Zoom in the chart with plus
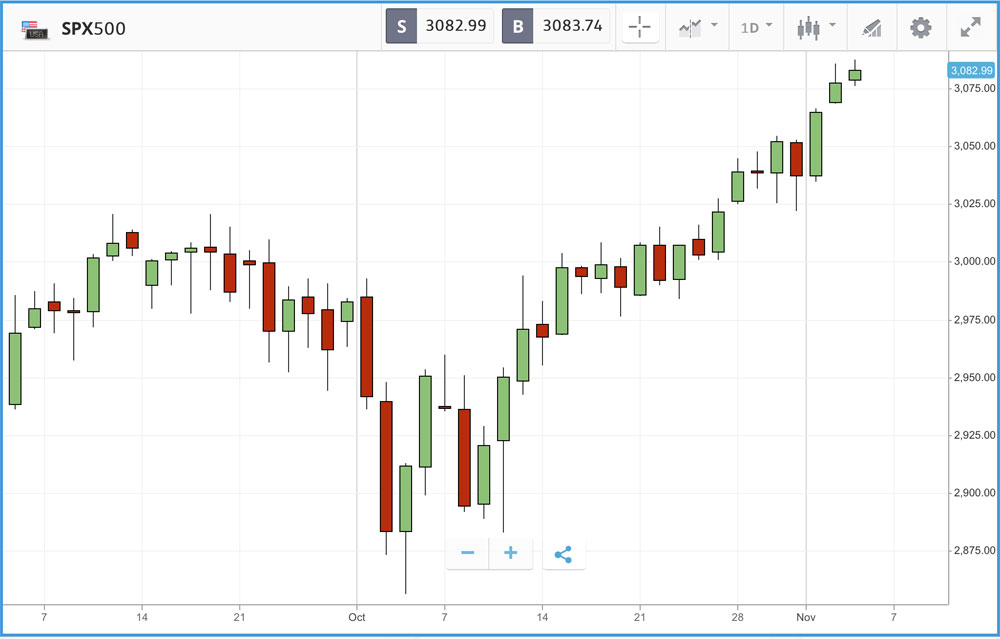 pyautogui.click(x=510, y=553)
